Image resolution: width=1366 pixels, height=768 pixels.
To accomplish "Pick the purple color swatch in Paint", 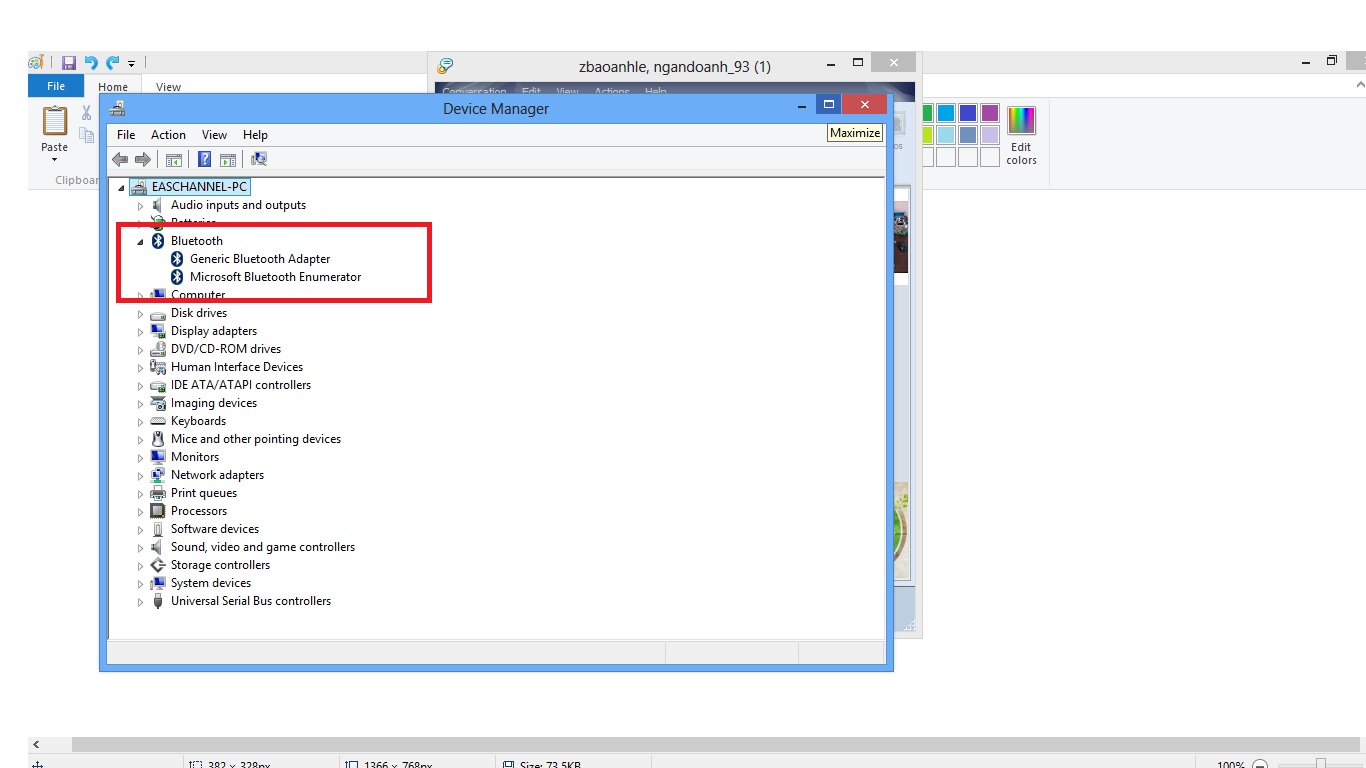I will [x=989, y=113].
